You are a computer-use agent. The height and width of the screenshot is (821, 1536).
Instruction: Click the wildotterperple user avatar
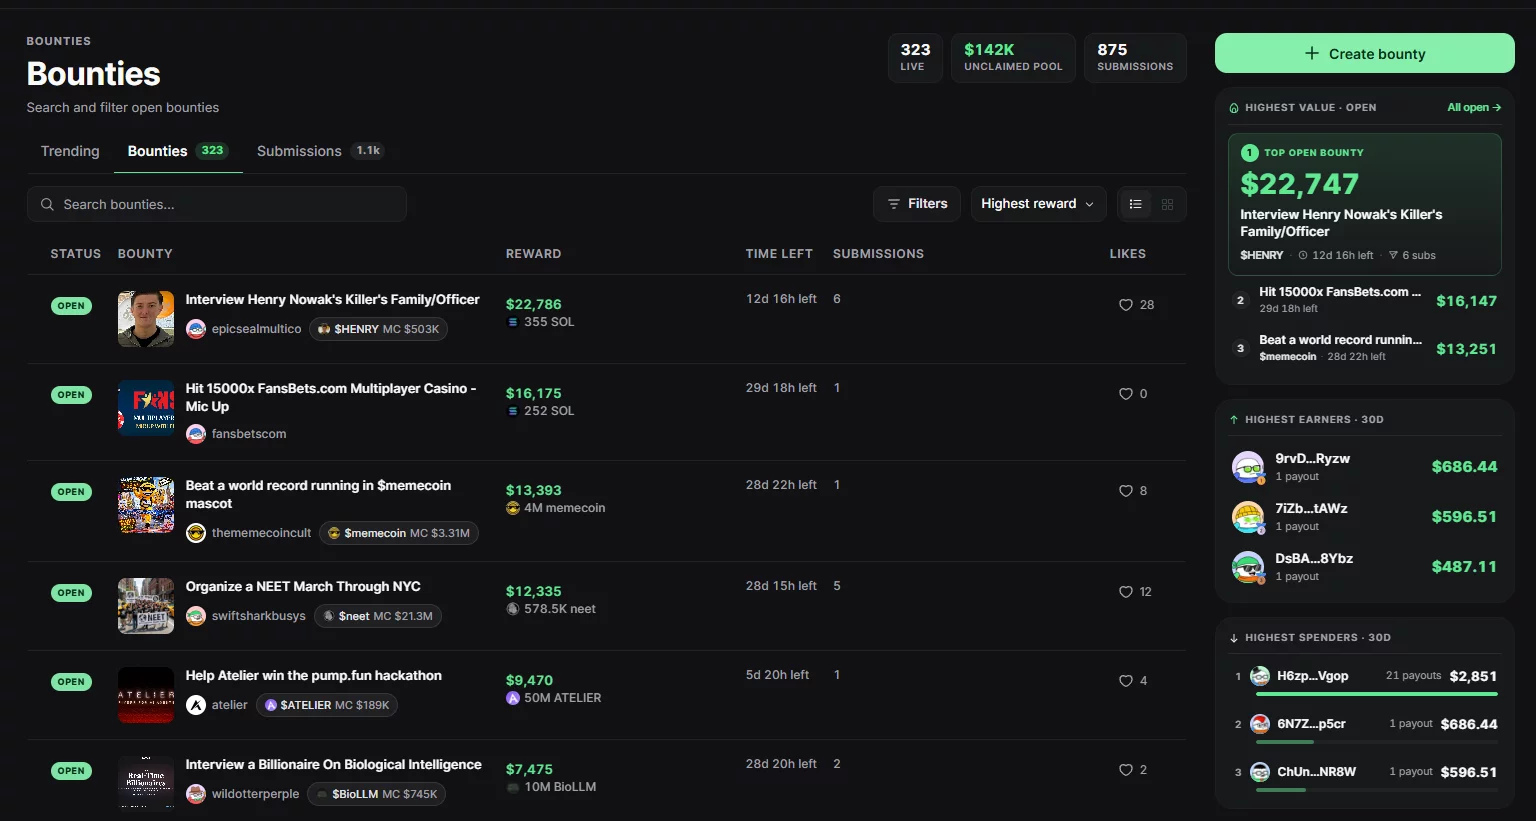[196, 794]
